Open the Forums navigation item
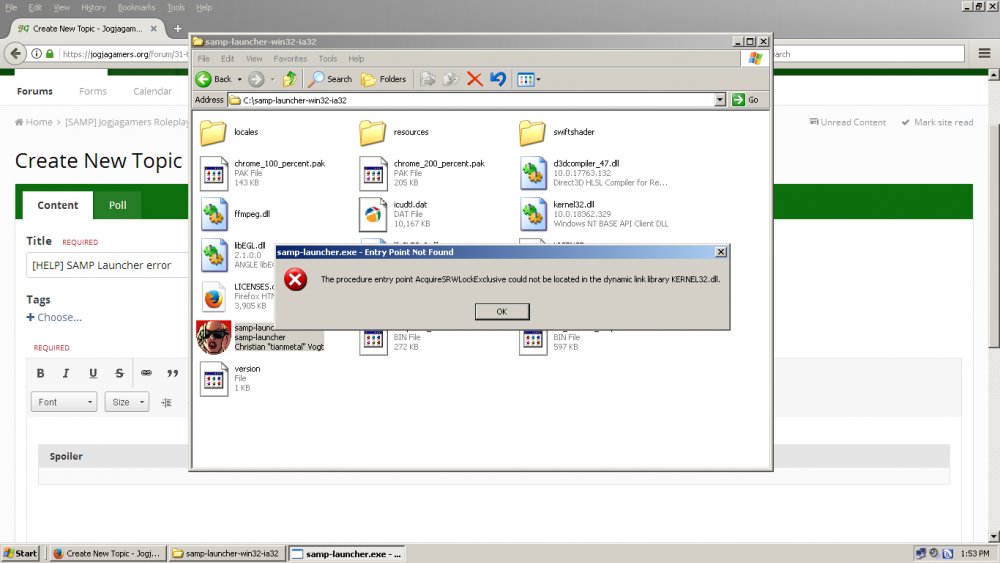This screenshot has height=563, width=1000. (x=35, y=91)
